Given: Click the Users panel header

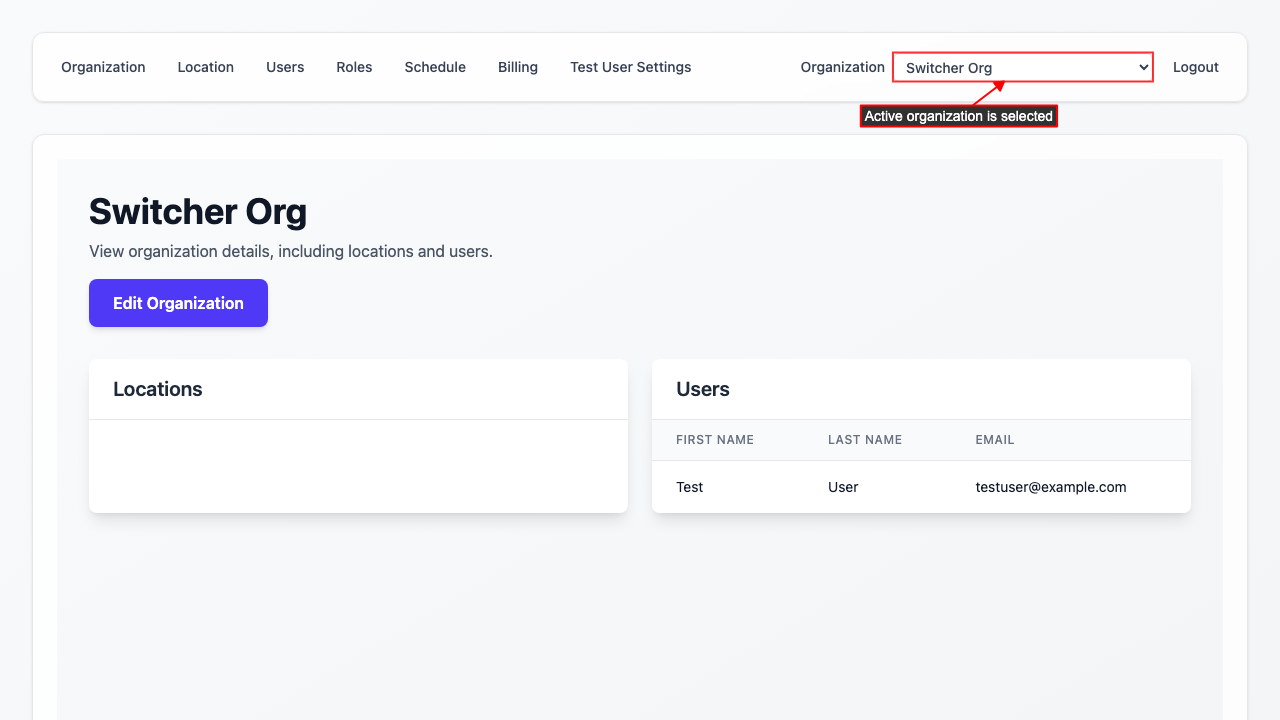Looking at the screenshot, I should pos(703,389).
